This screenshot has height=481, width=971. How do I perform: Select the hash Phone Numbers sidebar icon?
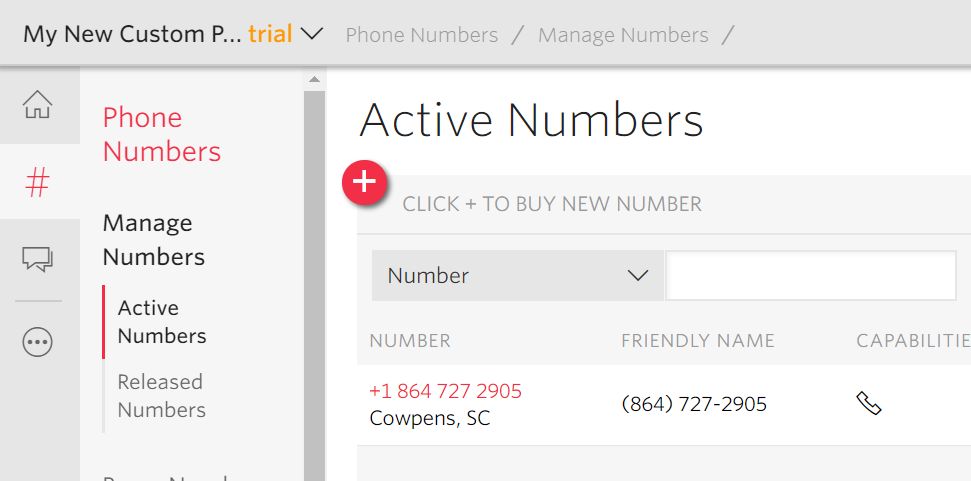(x=37, y=183)
